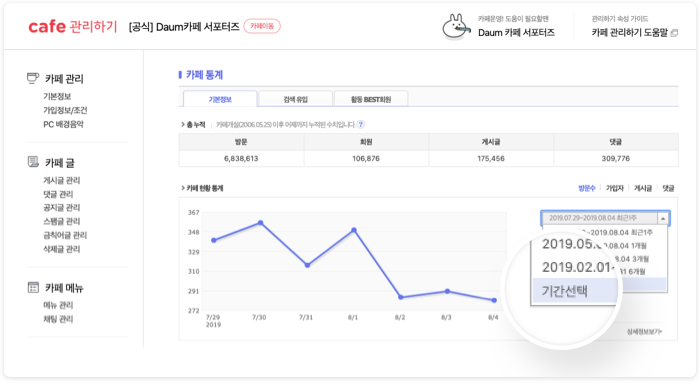Open 게시글 관리 in sidebar
700x384 pixels.
pos(62,180)
